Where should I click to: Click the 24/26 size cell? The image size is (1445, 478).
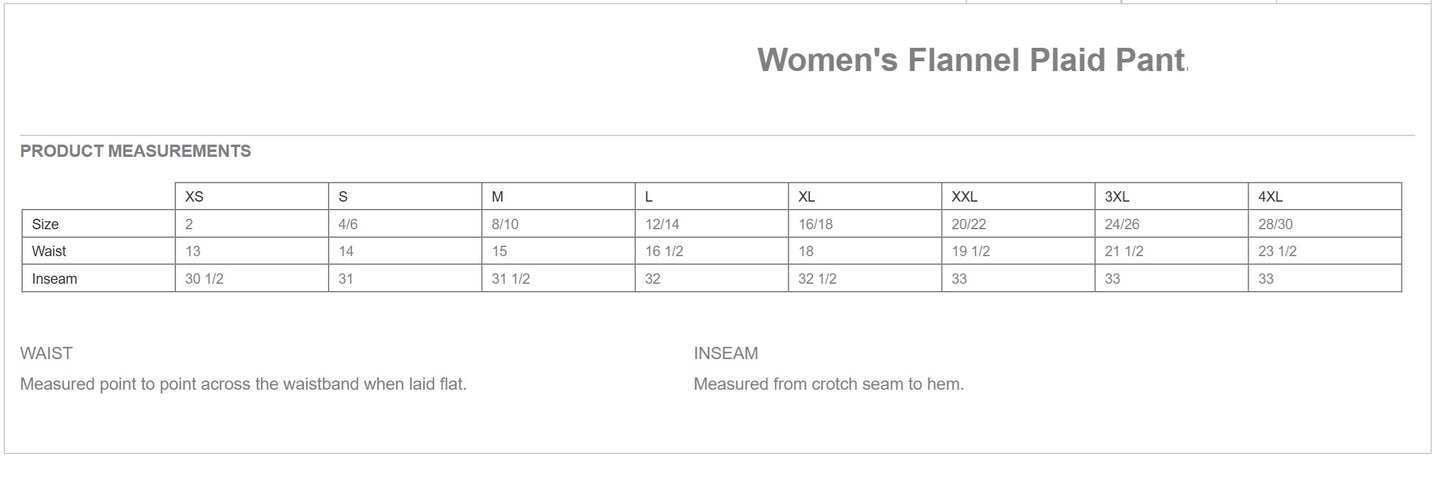(1122, 225)
